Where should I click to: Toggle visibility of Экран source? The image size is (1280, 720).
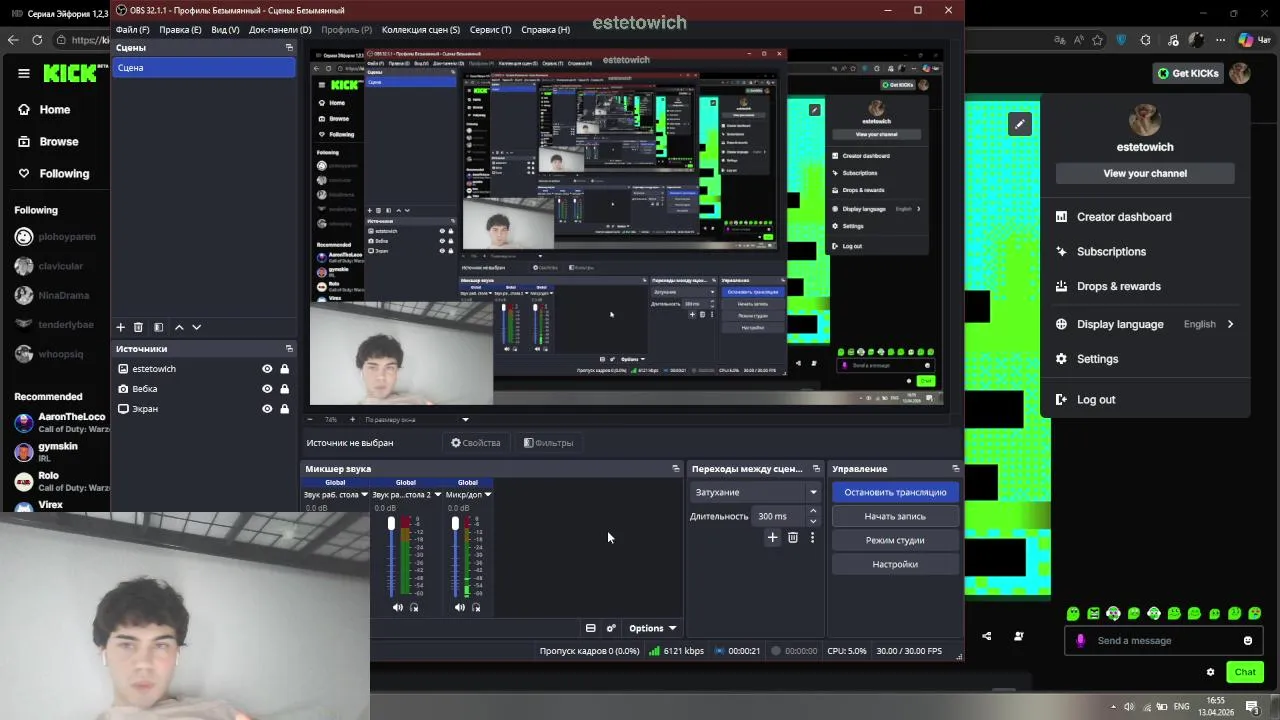(267, 409)
